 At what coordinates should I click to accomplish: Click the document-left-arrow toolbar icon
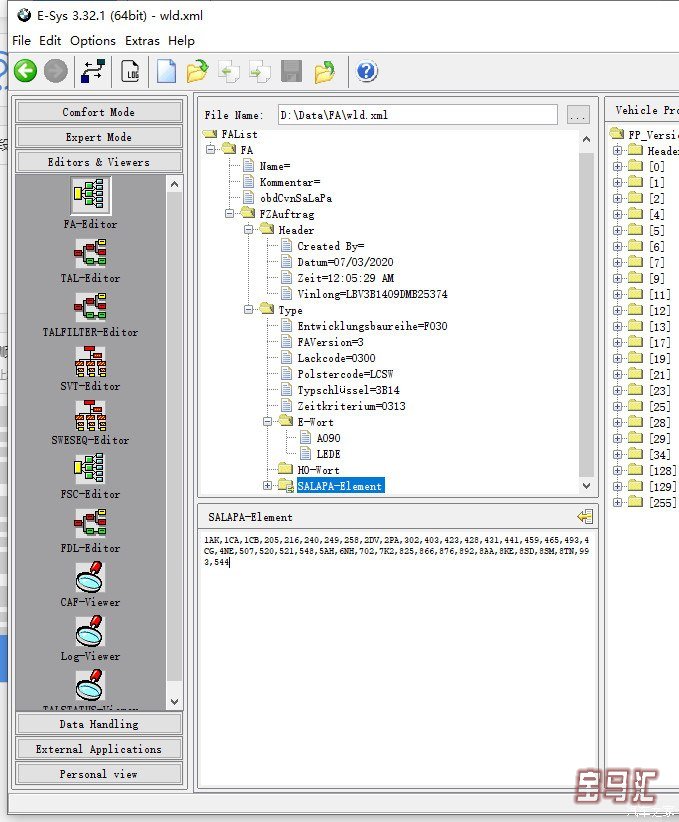pyautogui.click(x=229, y=71)
